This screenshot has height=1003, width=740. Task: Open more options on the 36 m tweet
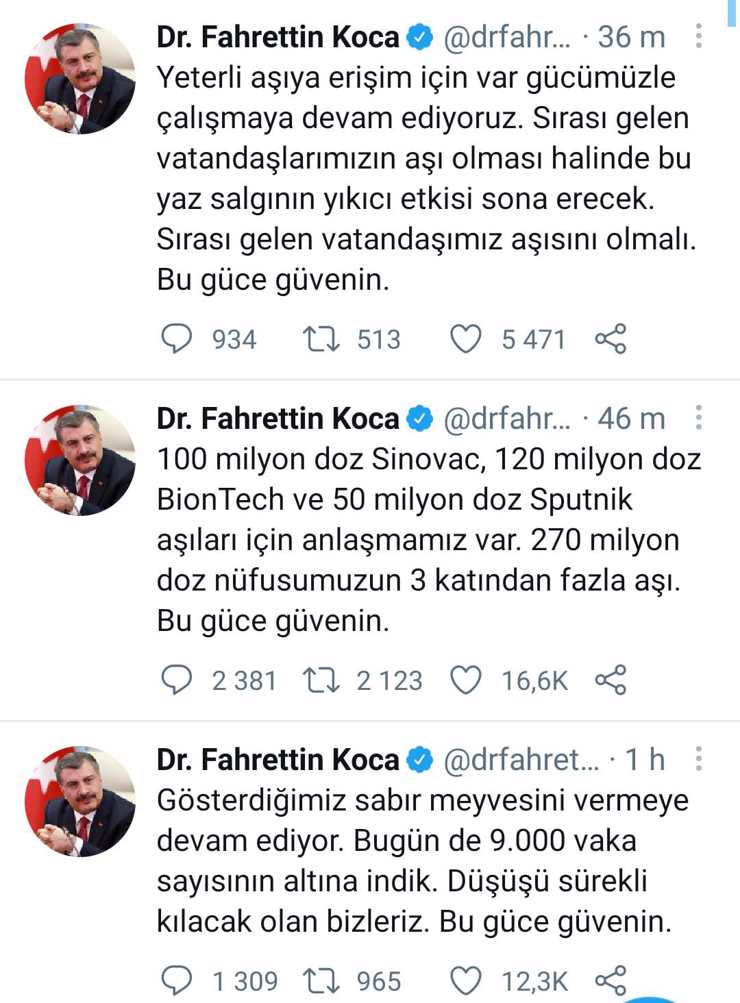click(699, 37)
